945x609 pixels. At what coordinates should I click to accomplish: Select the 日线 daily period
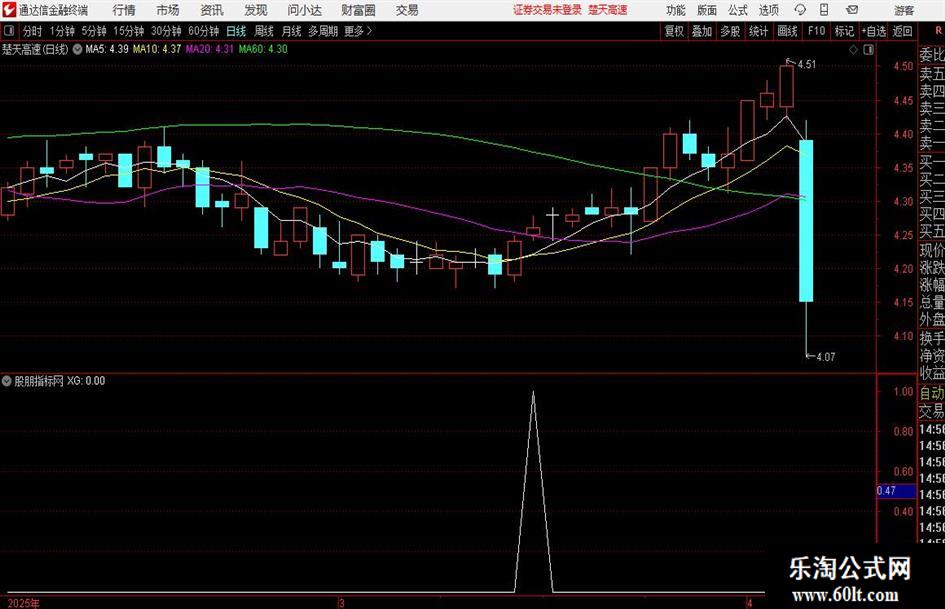coord(236,31)
